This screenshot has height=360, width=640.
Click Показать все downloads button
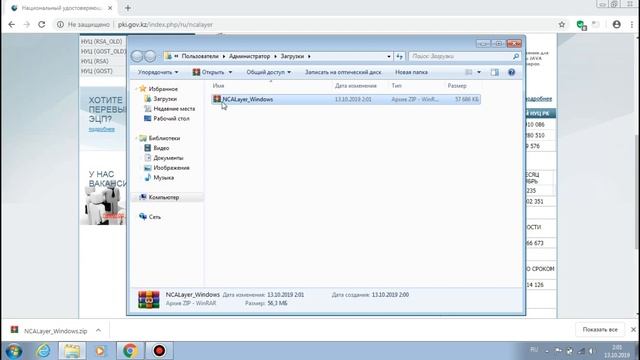point(600,329)
